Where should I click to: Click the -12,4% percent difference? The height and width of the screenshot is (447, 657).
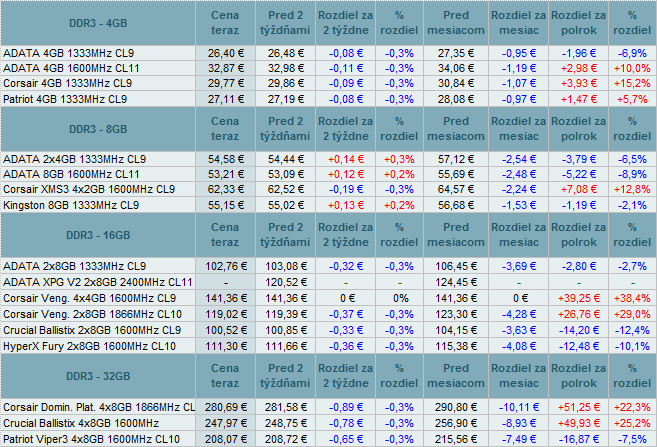tap(632, 330)
